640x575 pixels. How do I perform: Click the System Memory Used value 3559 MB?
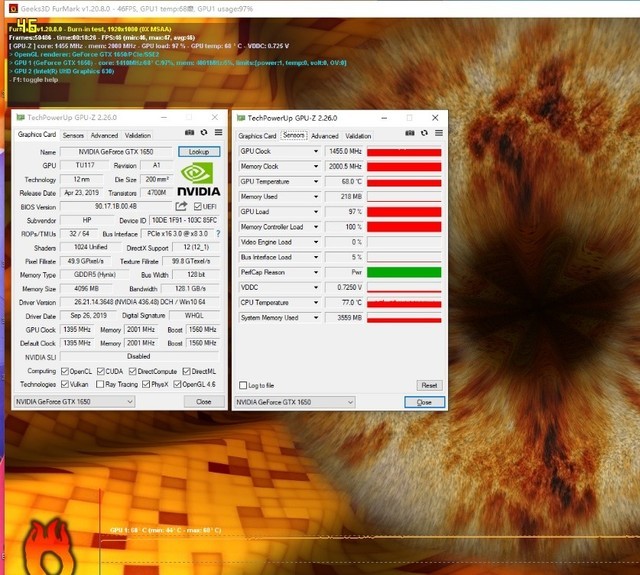tap(344, 317)
